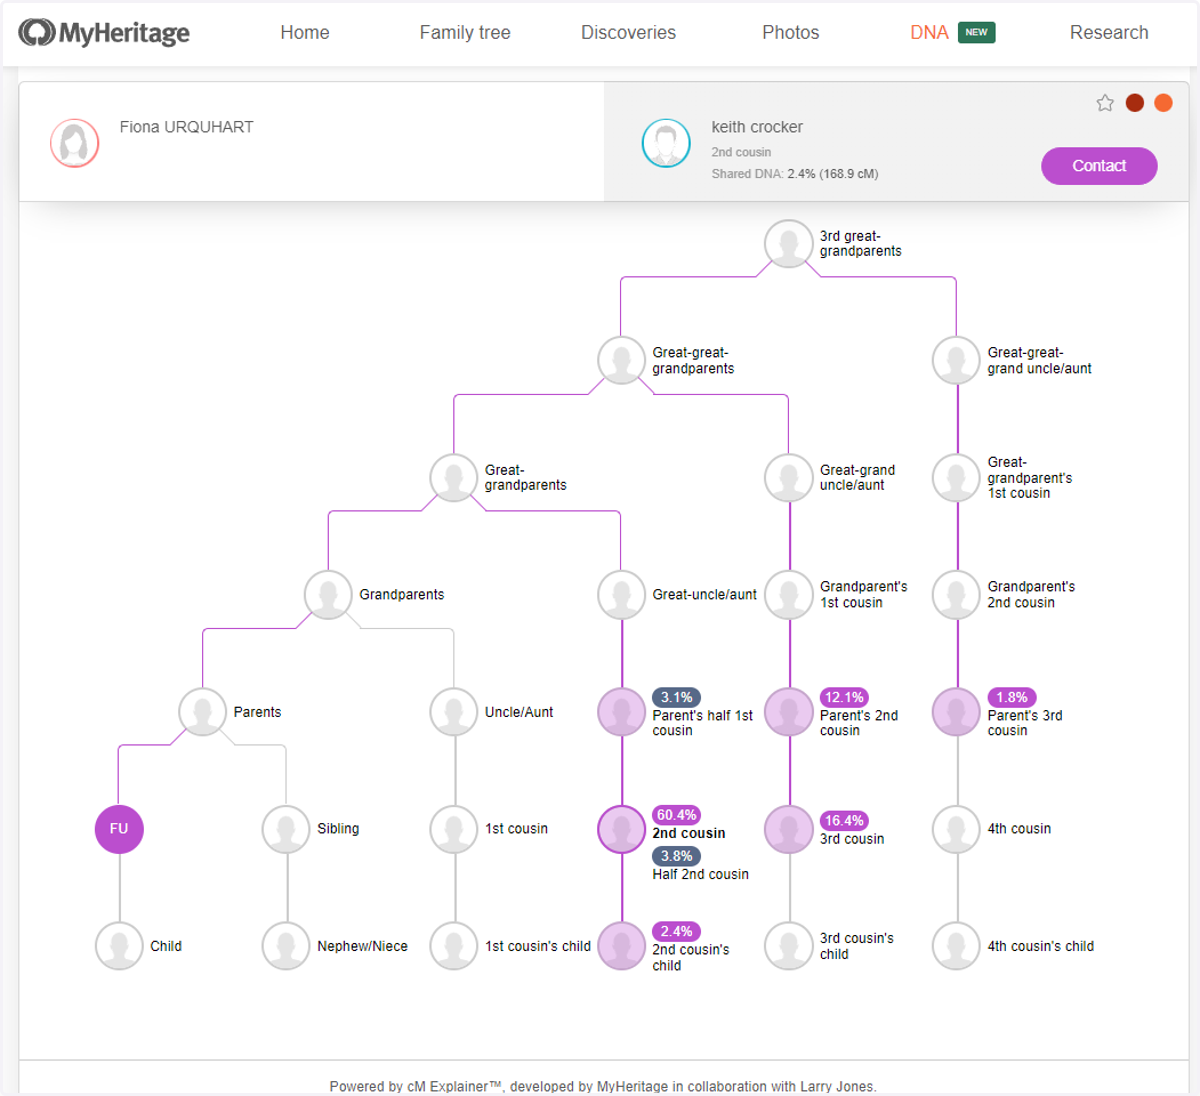Open keith crocker's profile avatar
Viewport: 1200px width, 1096px height.
pyautogui.click(x=666, y=143)
